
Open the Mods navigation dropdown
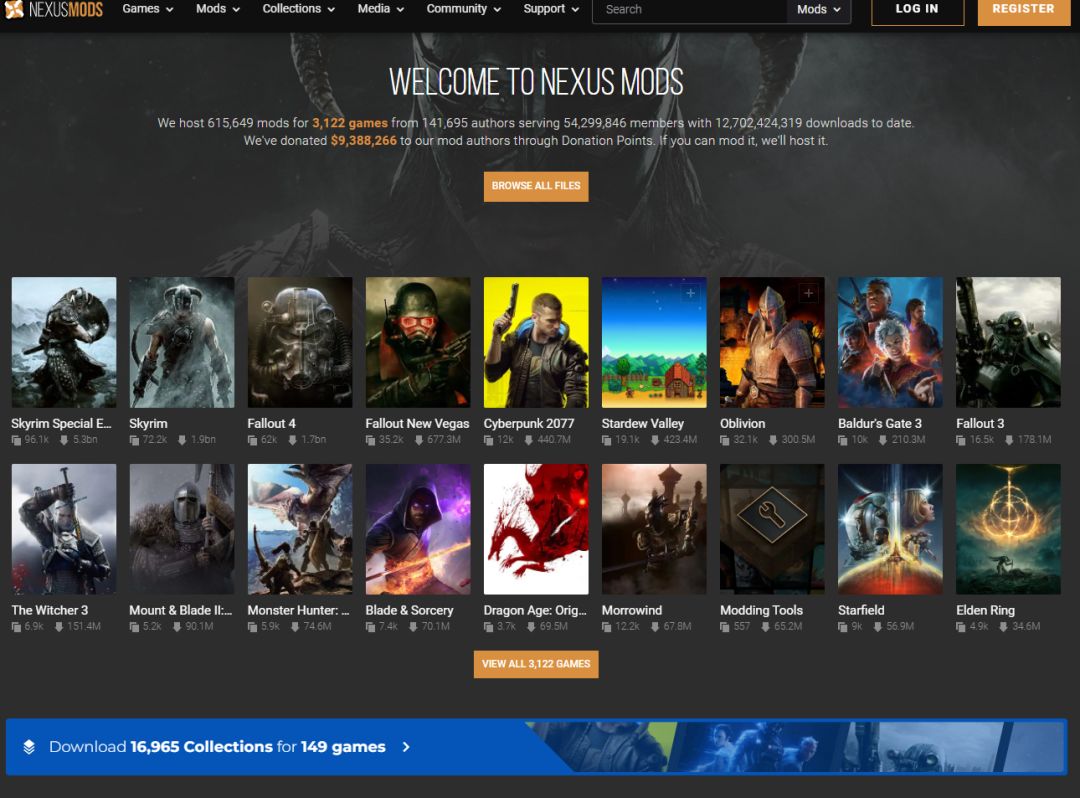(218, 9)
